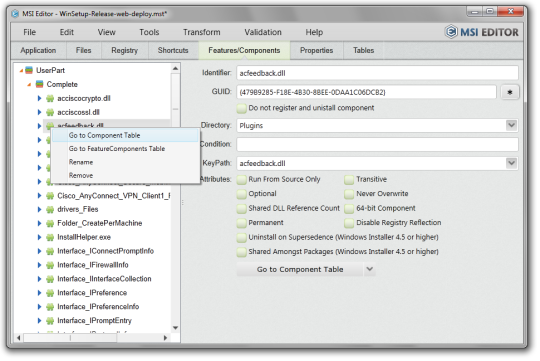Screen dimensions: 540x361
Task: Open dropdown arrow beside Go to Component Table
Action: (370, 269)
